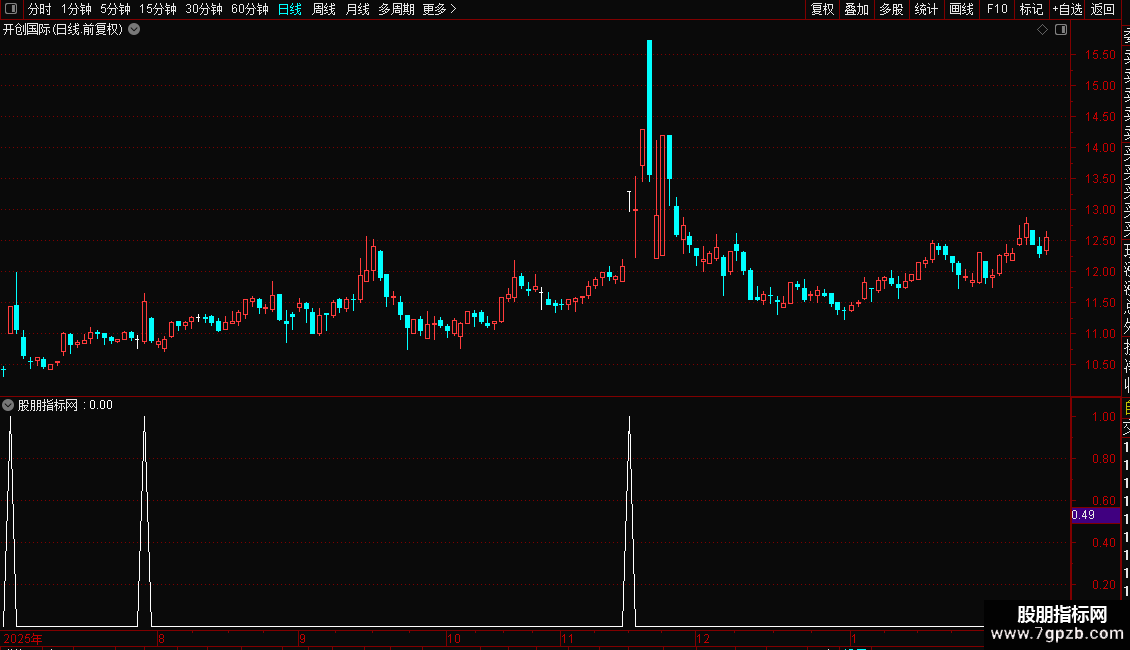Click the 开创国际(日线.前复权) title text
The width and height of the screenshot is (1130, 650).
(63, 30)
